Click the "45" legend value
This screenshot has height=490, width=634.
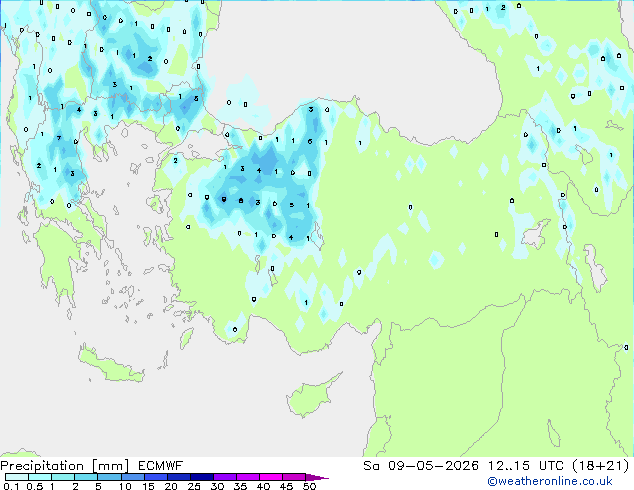point(286,486)
